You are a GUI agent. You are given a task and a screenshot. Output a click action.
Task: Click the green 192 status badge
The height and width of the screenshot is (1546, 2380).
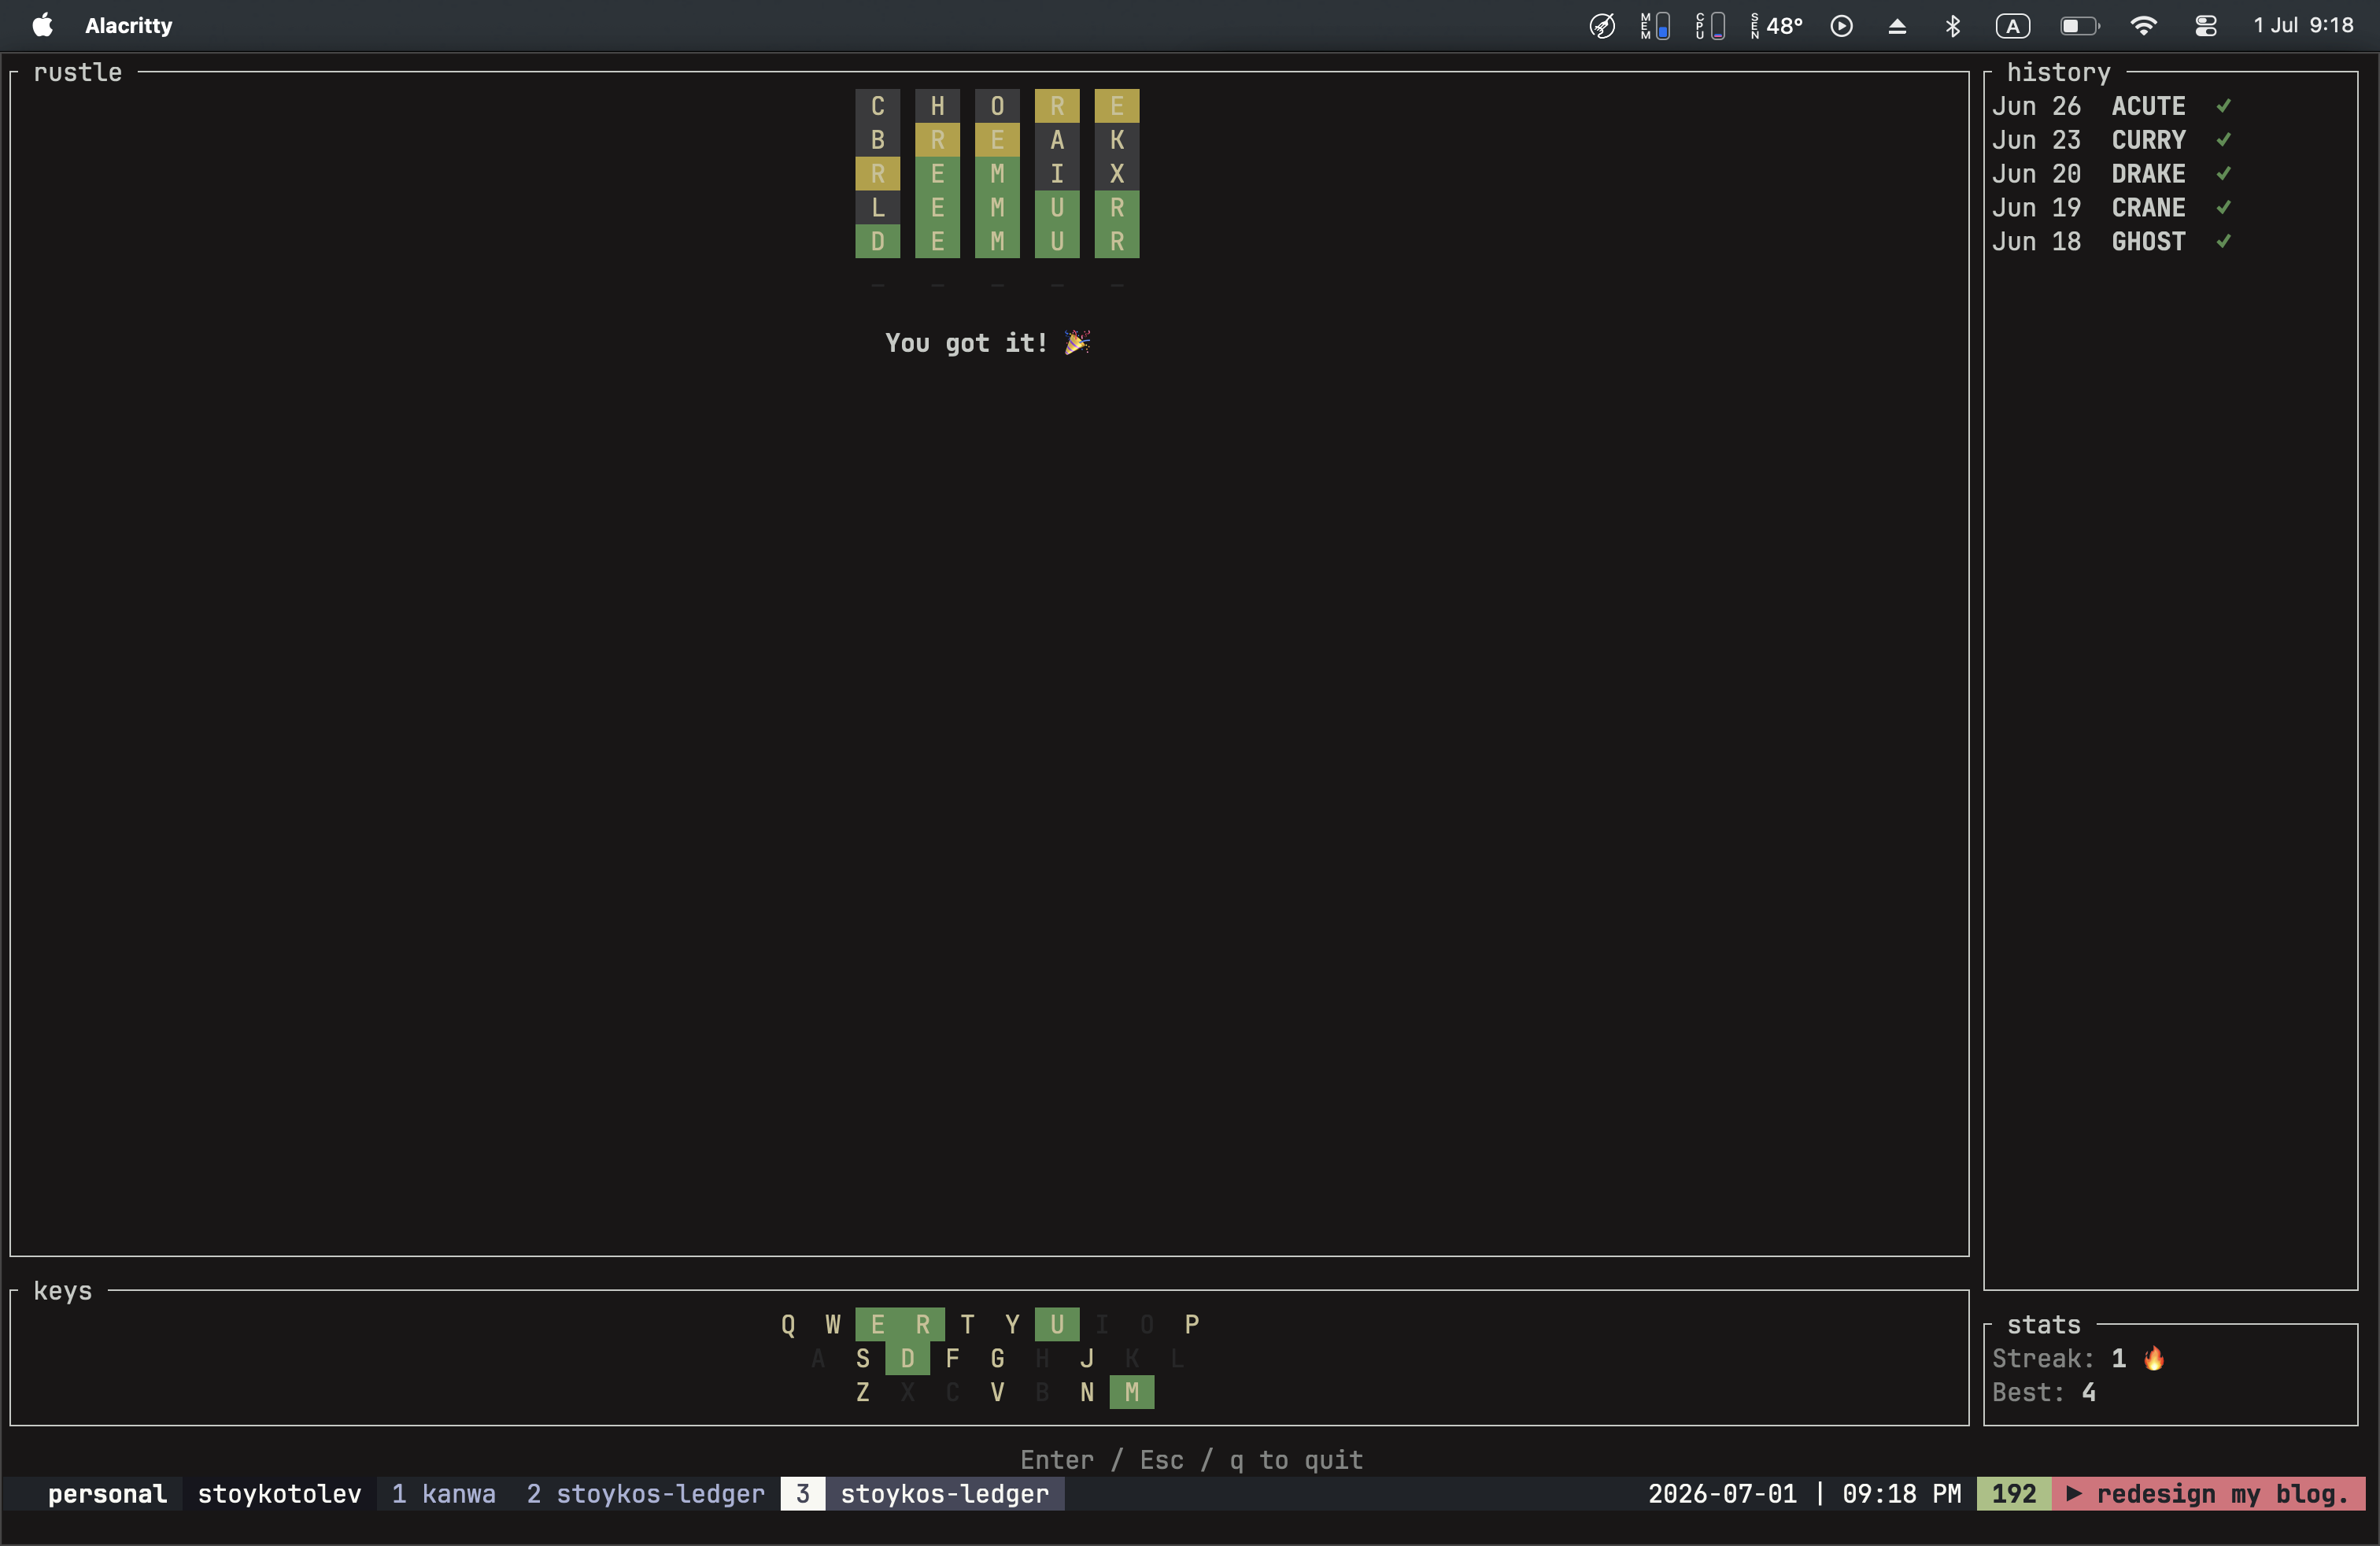click(x=2013, y=1493)
